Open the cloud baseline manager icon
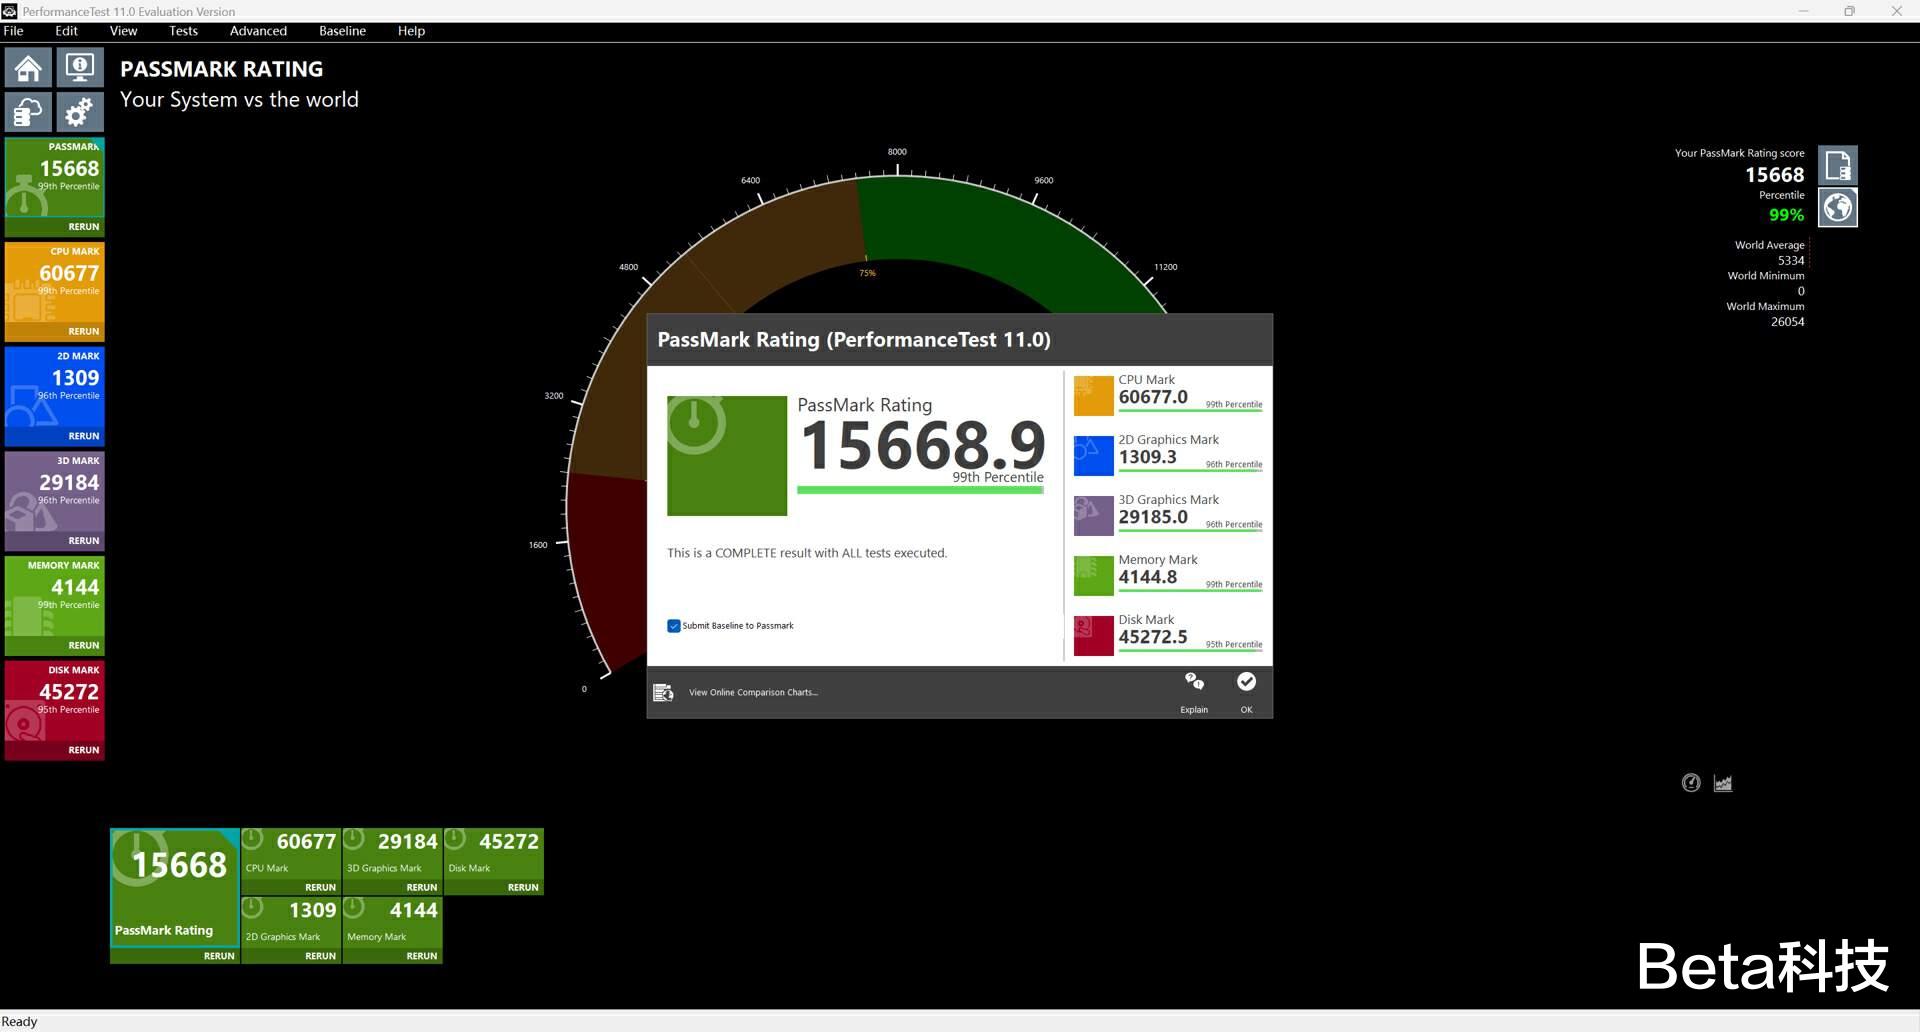 pyautogui.click(x=28, y=112)
